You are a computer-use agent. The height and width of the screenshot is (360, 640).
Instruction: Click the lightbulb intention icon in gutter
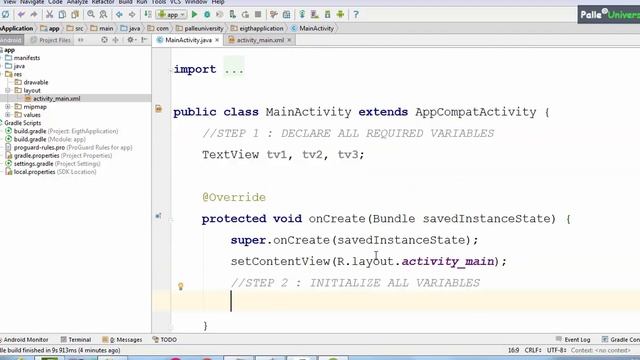[181, 286]
